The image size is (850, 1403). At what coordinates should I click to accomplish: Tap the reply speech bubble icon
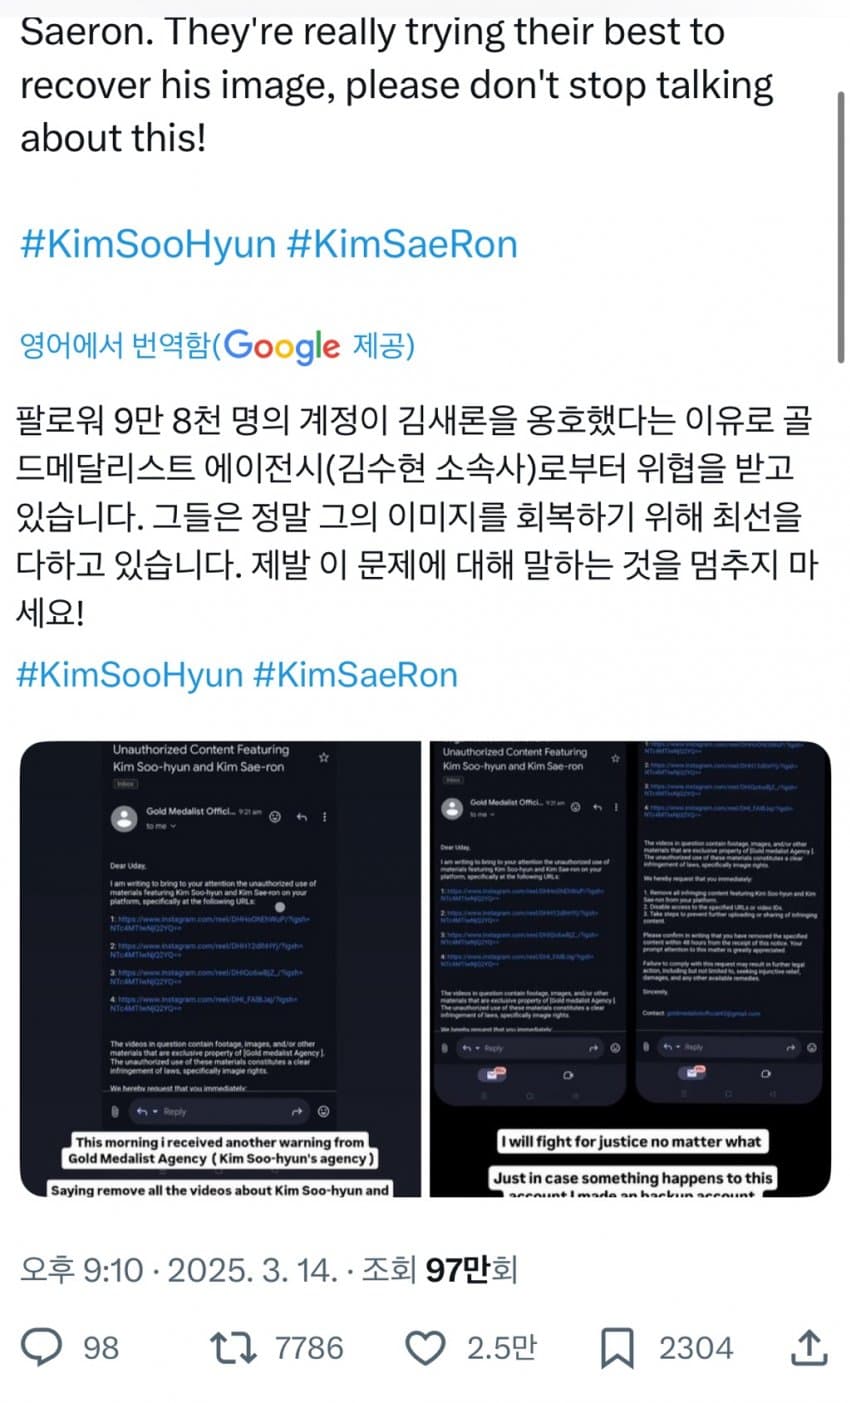tap(41, 1347)
